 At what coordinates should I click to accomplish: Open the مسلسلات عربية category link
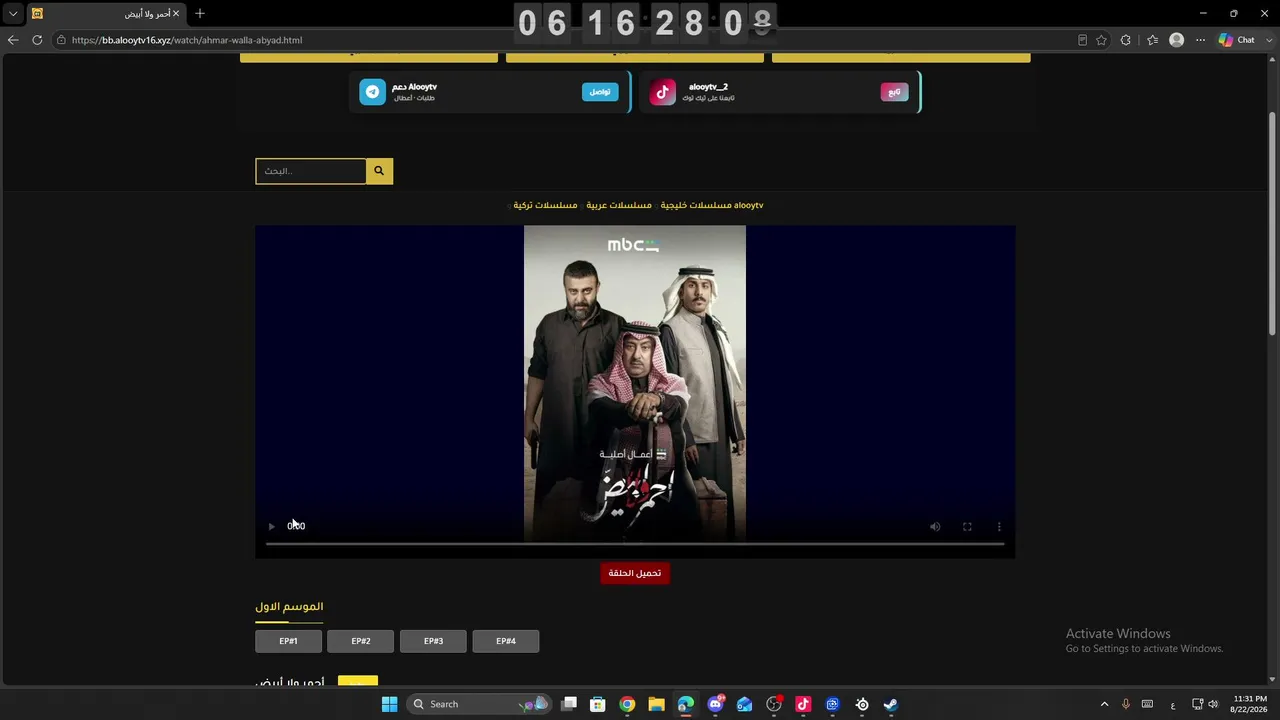pos(619,205)
